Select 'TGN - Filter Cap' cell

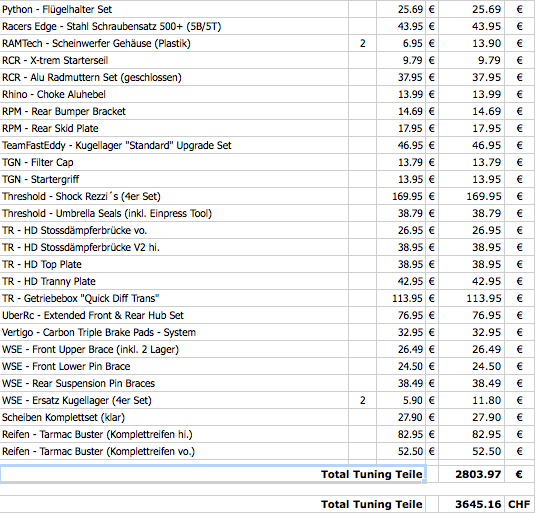[174, 162]
